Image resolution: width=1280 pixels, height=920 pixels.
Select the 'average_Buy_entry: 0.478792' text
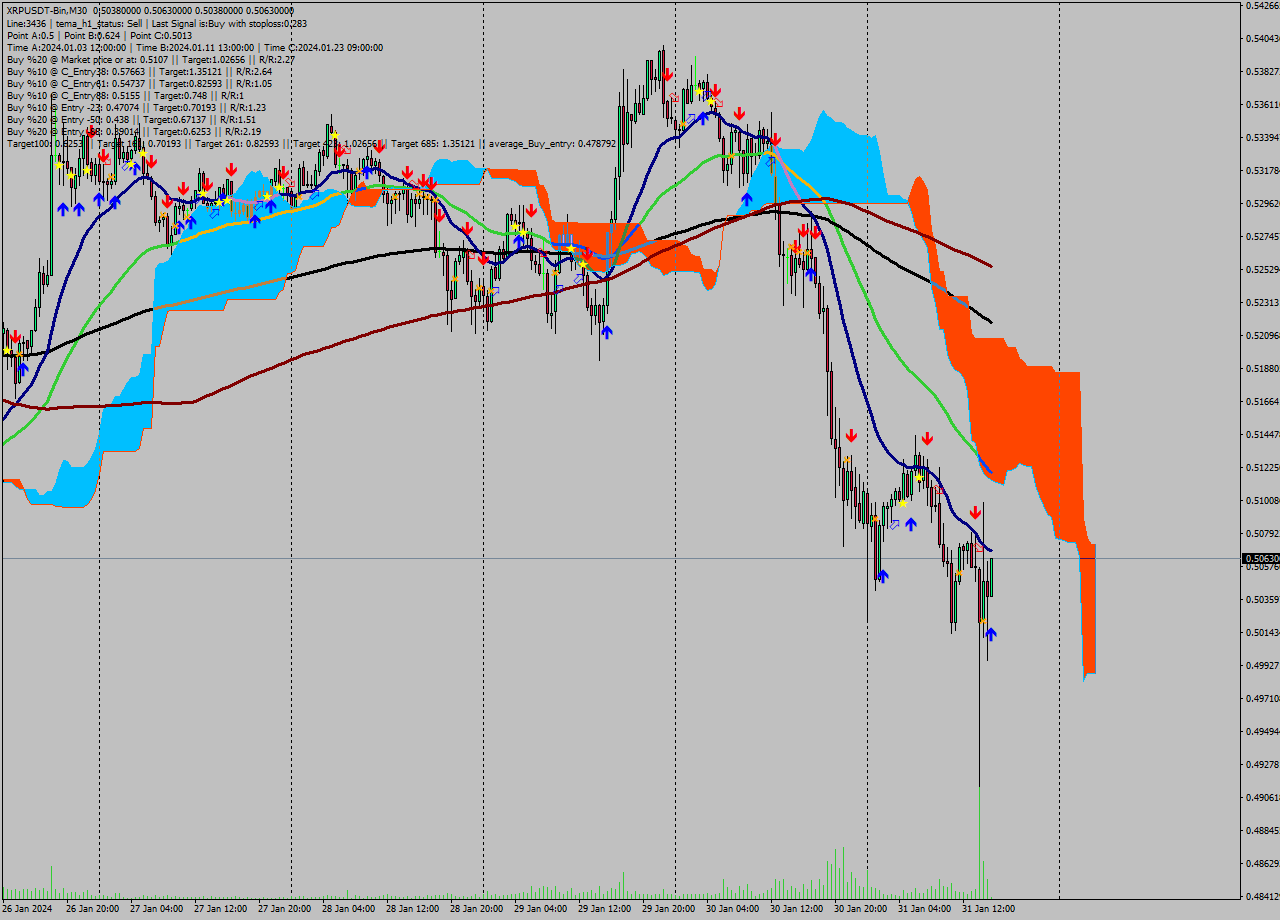(552, 143)
